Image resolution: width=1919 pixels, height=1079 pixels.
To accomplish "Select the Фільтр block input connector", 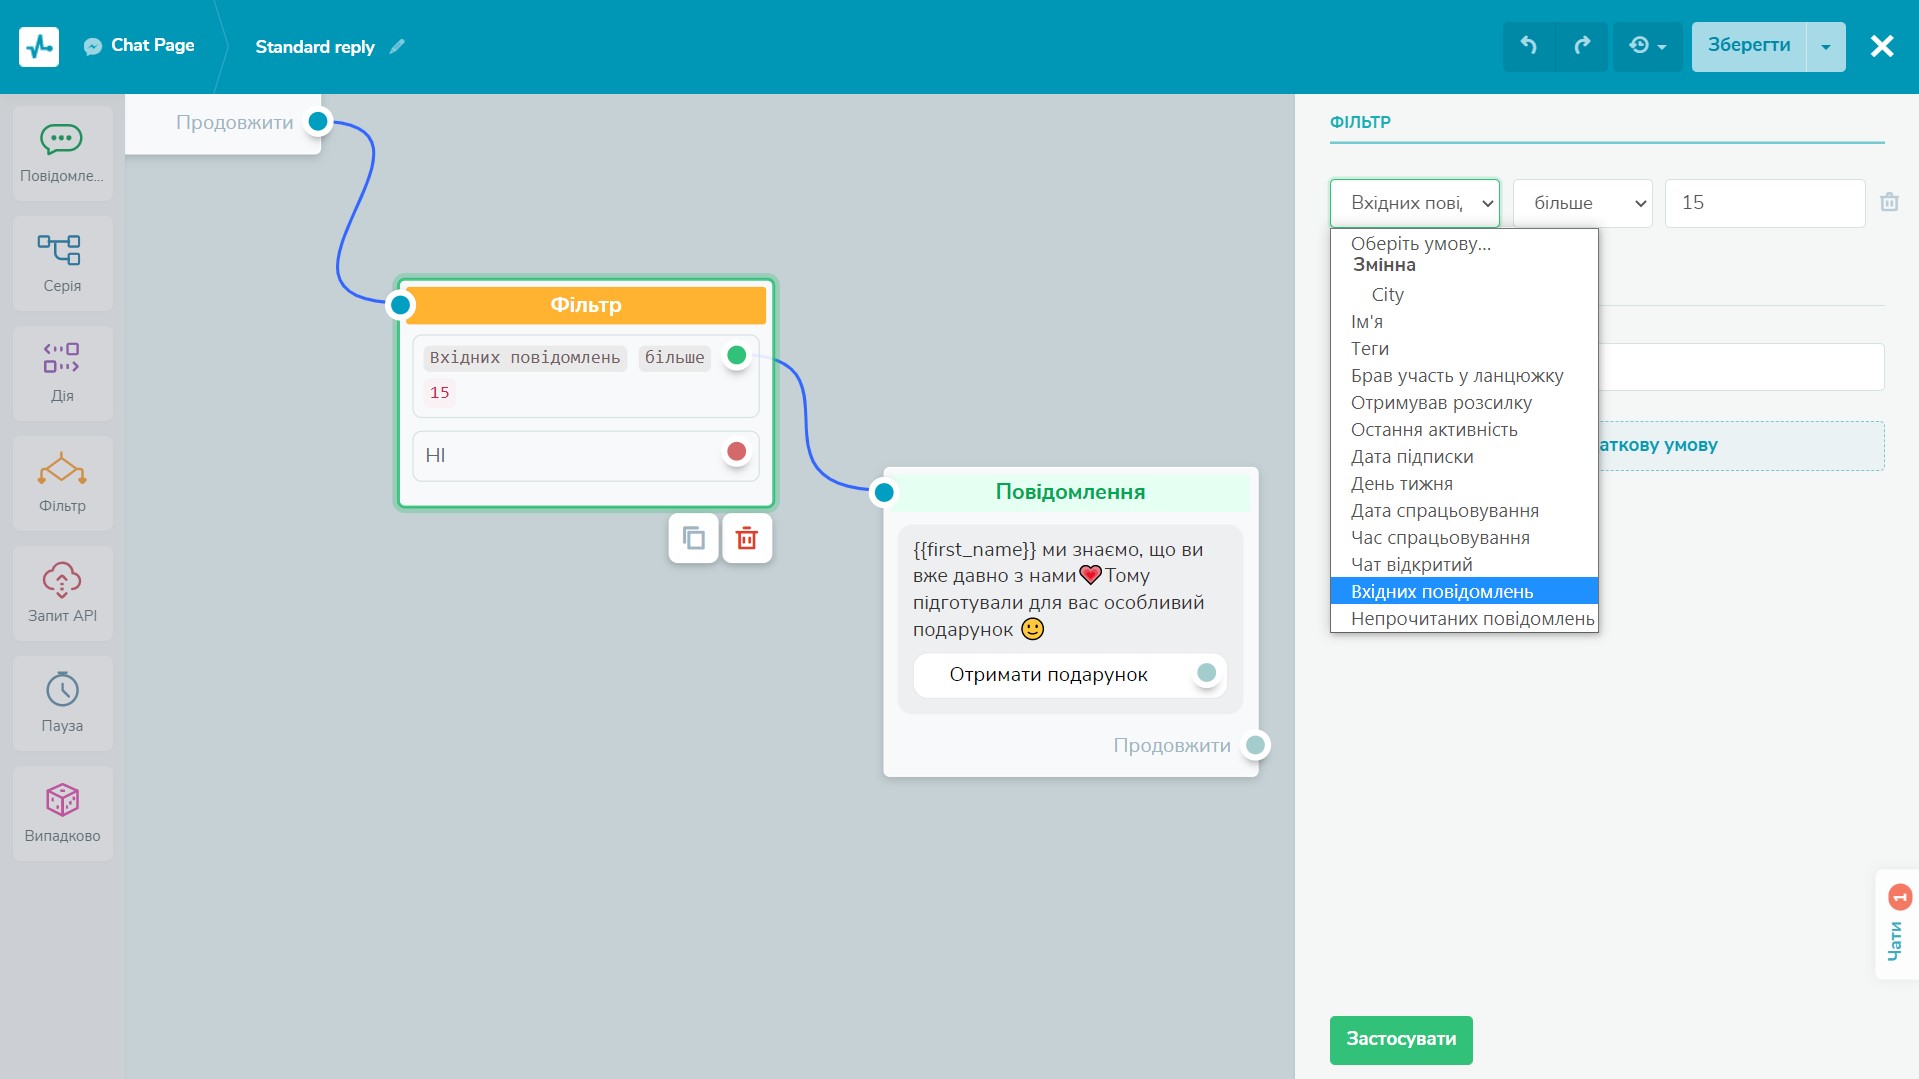I will pyautogui.click(x=400, y=305).
